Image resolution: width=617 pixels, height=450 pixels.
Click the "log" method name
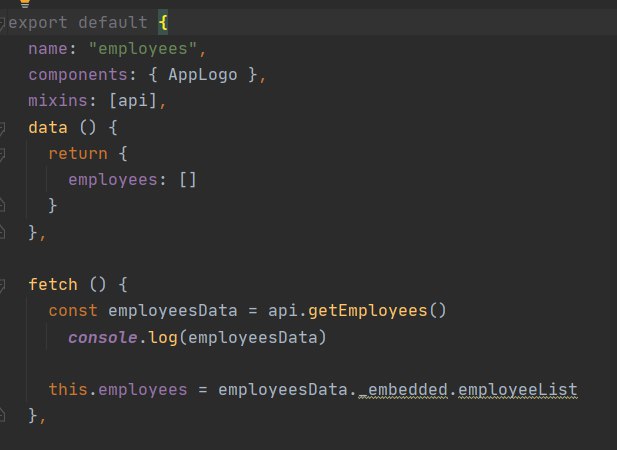click(163, 338)
